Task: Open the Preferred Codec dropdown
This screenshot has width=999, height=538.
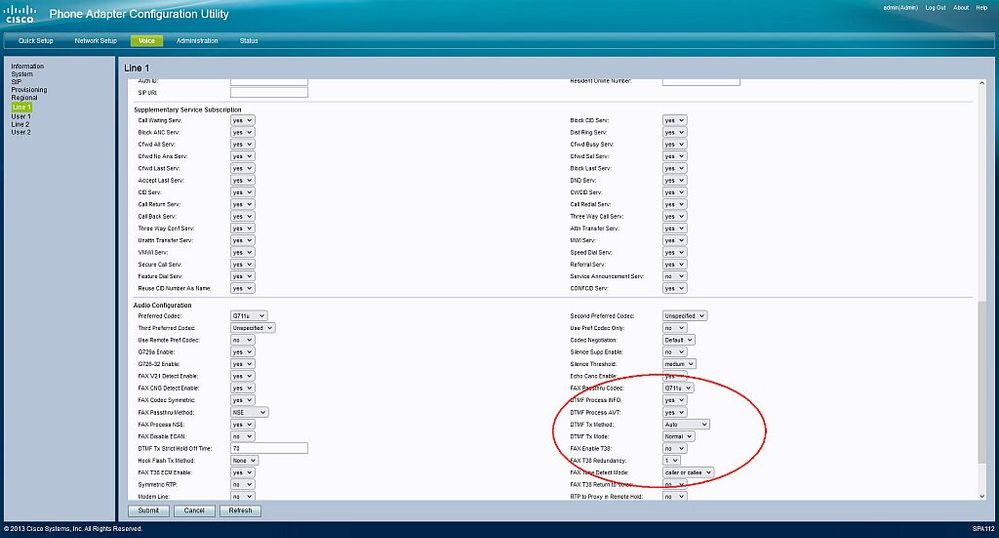Action: pyautogui.click(x=247, y=316)
